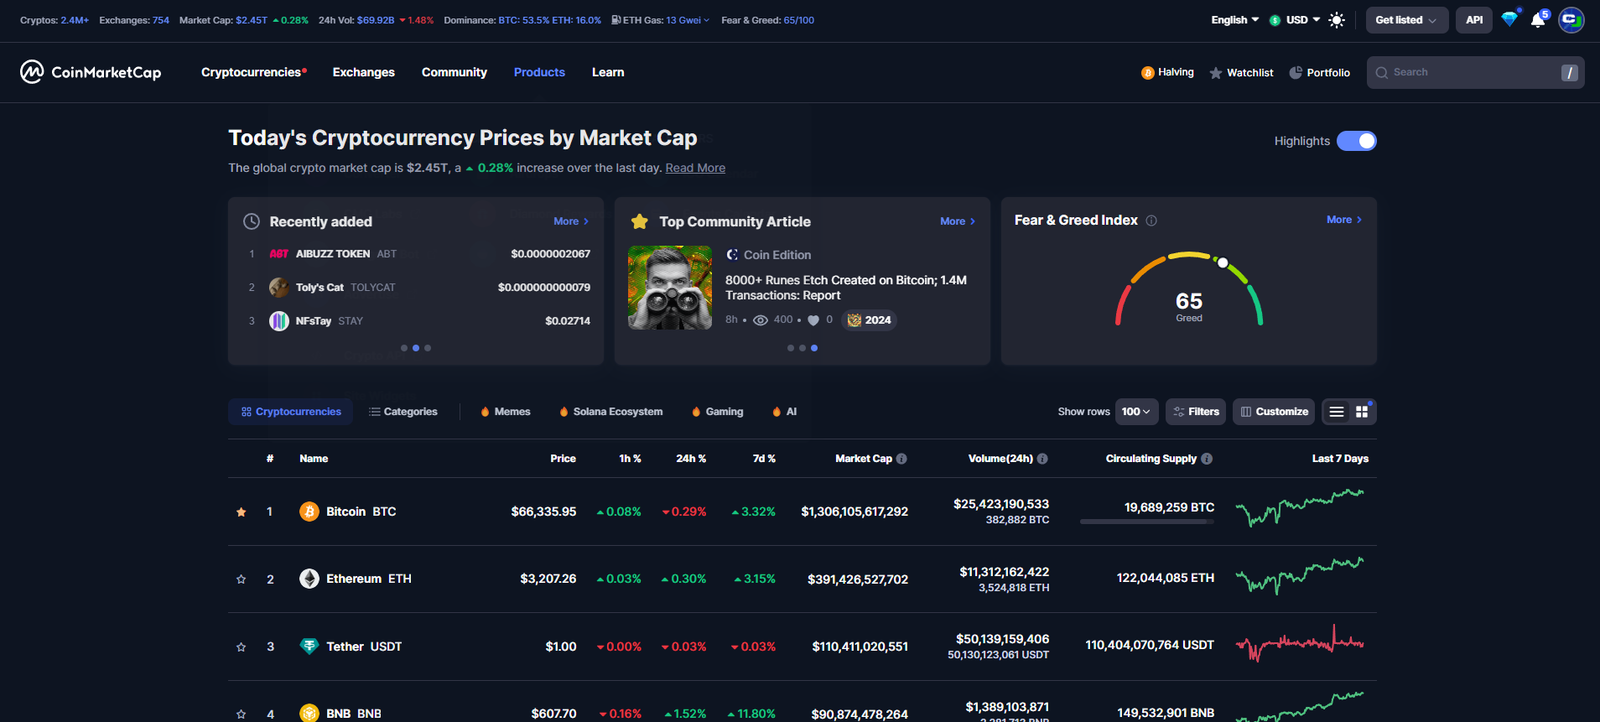Expand More in Fear & Greed Index
This screenshot has height=722, width=1600.
pos(1344,220)
